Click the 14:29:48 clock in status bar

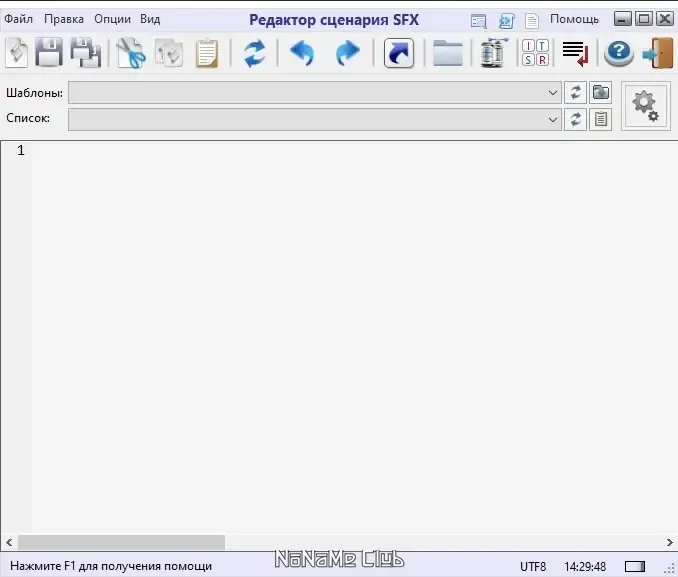click(585, 566)
